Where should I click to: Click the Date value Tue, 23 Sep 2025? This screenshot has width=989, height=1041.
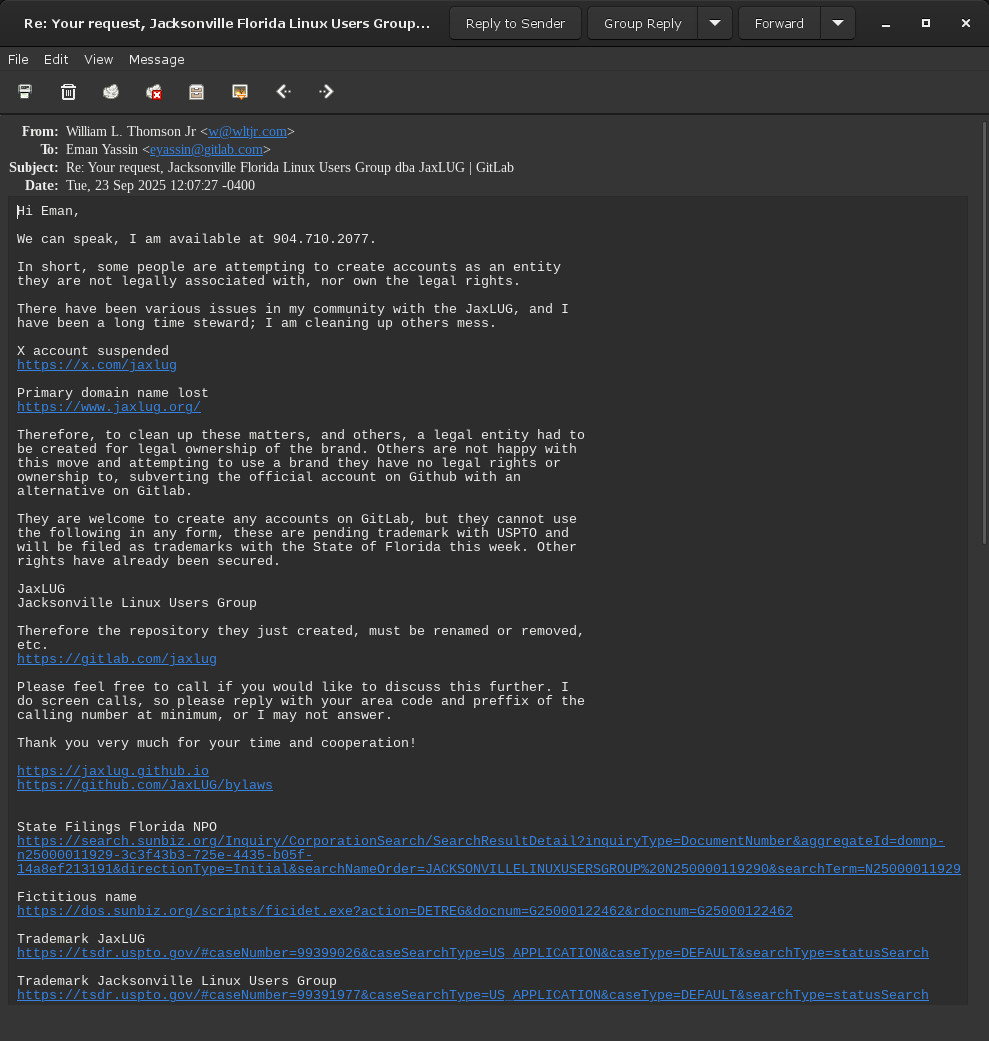click(160, 185)
